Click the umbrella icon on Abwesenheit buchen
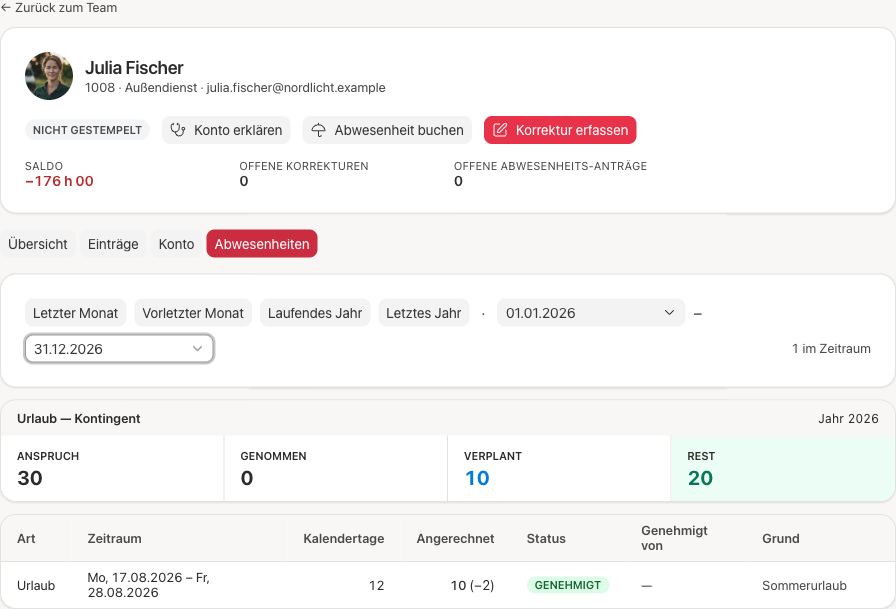 click(318, 130)
